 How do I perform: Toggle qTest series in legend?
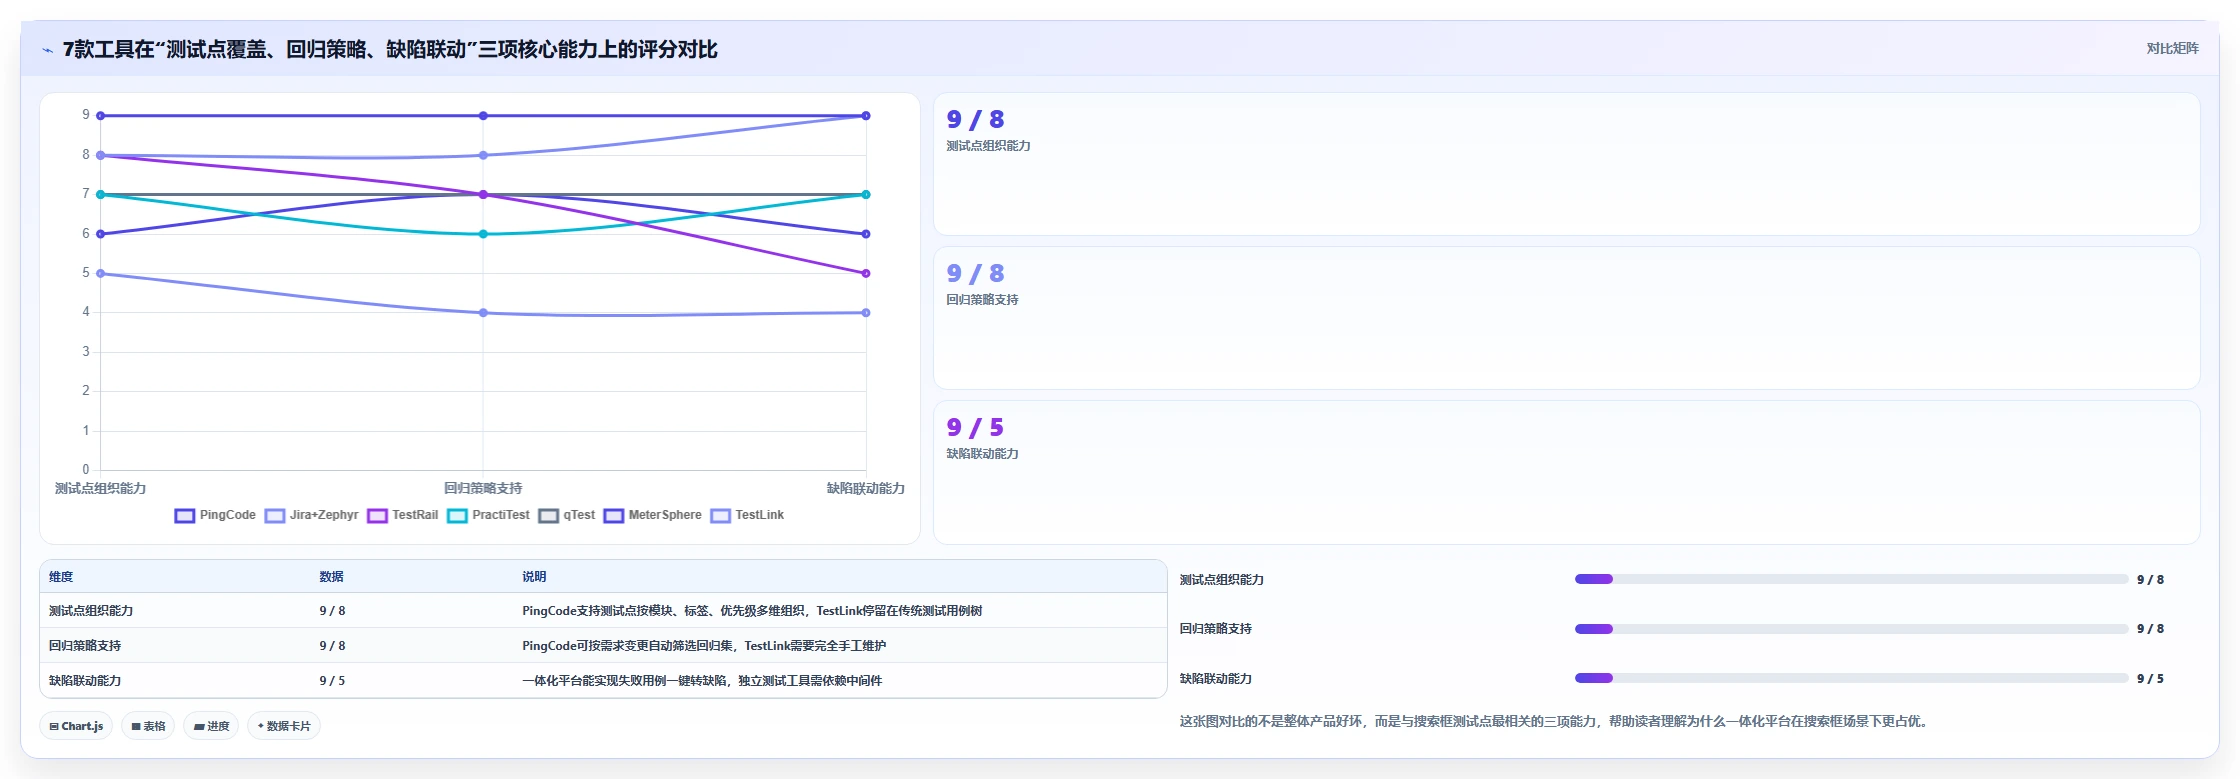click(567, 516)
